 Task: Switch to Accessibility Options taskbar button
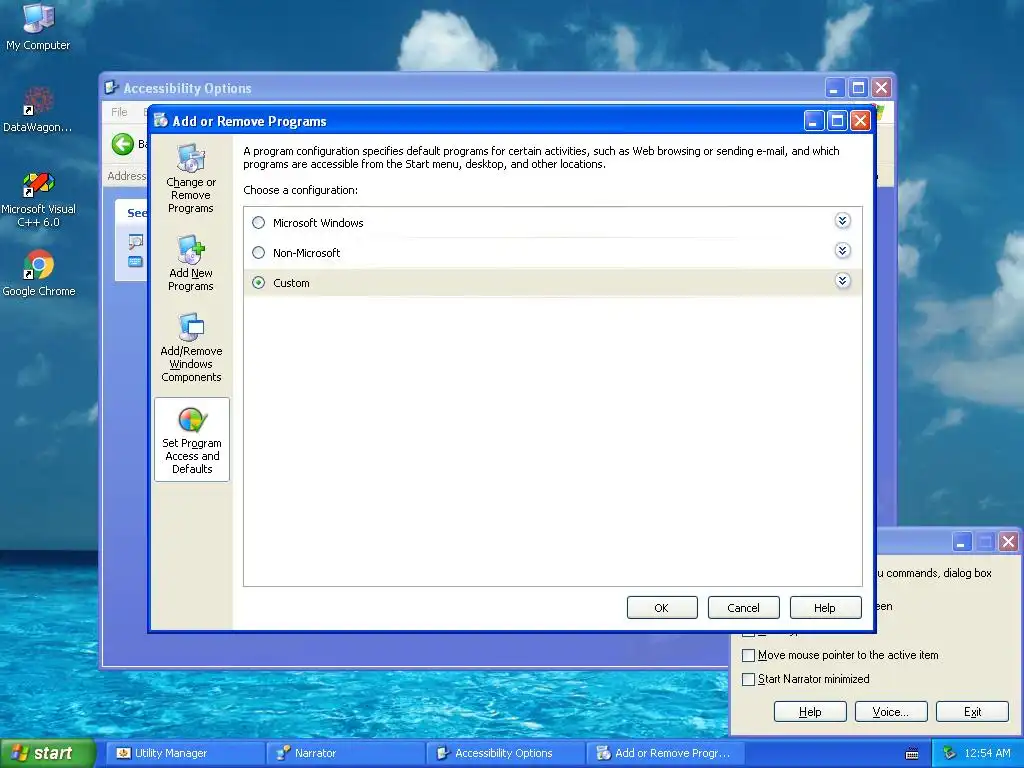click(505, 753)
